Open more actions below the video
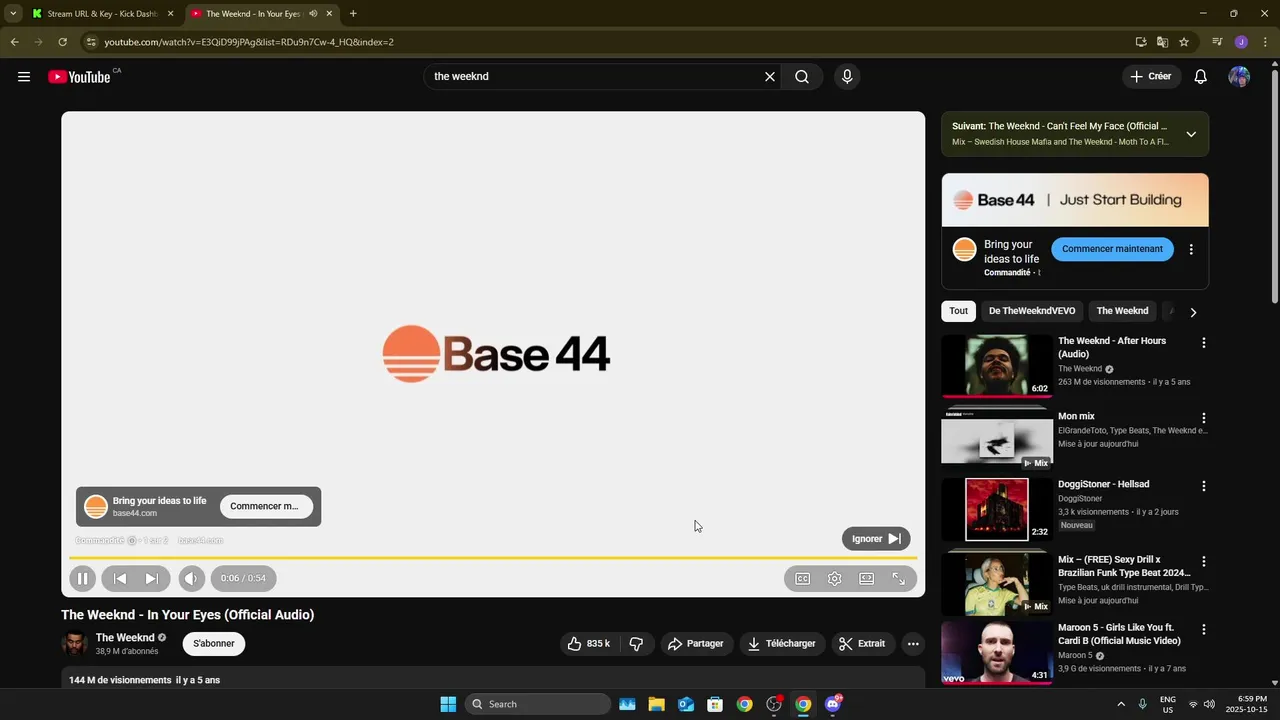Image resolution: width=1280 pixels, height=720 pixels. click(913, 643)
